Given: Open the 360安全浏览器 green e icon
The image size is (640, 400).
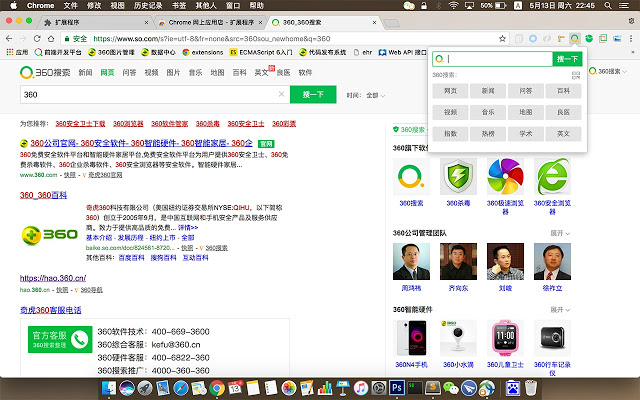Looking at the screenshot, I should pos(552,176).
